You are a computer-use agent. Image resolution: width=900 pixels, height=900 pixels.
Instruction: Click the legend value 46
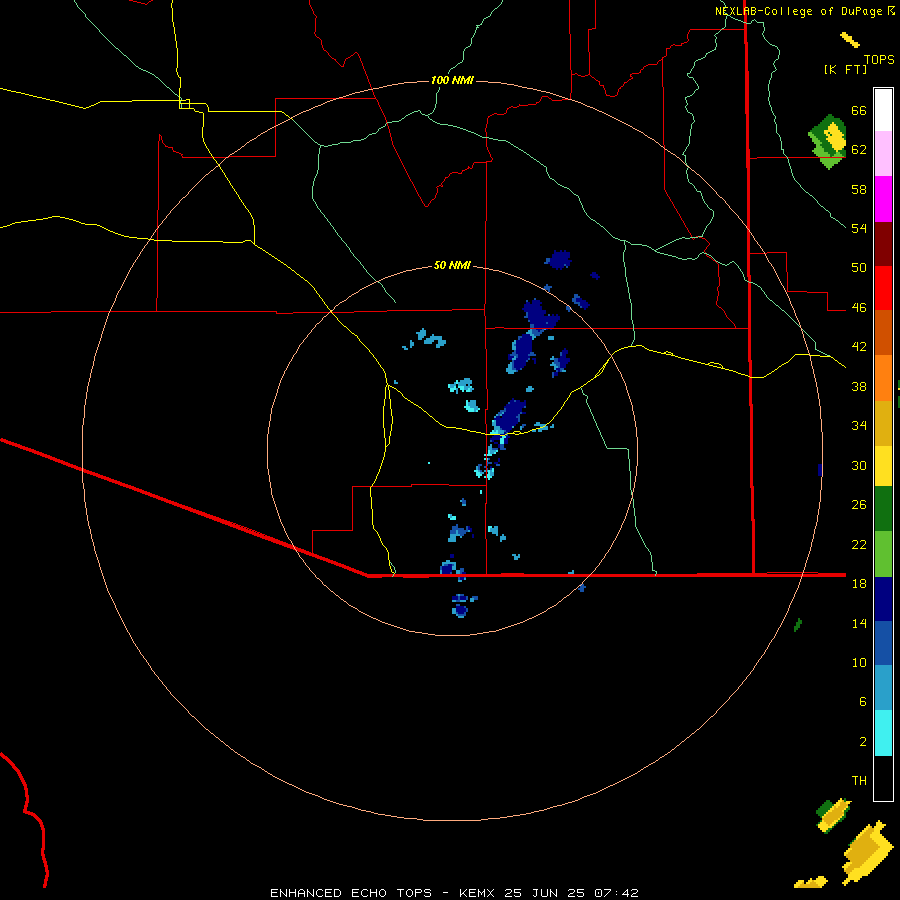(x=859, y=308)
